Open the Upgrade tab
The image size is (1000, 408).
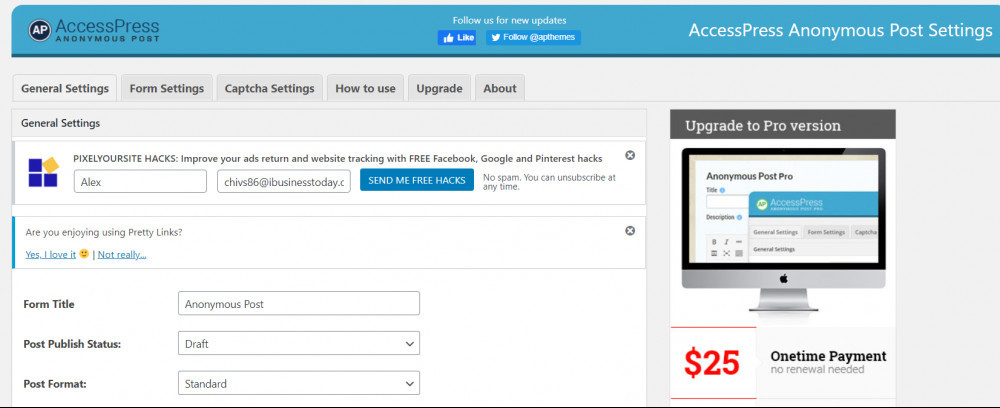[439, 88]
